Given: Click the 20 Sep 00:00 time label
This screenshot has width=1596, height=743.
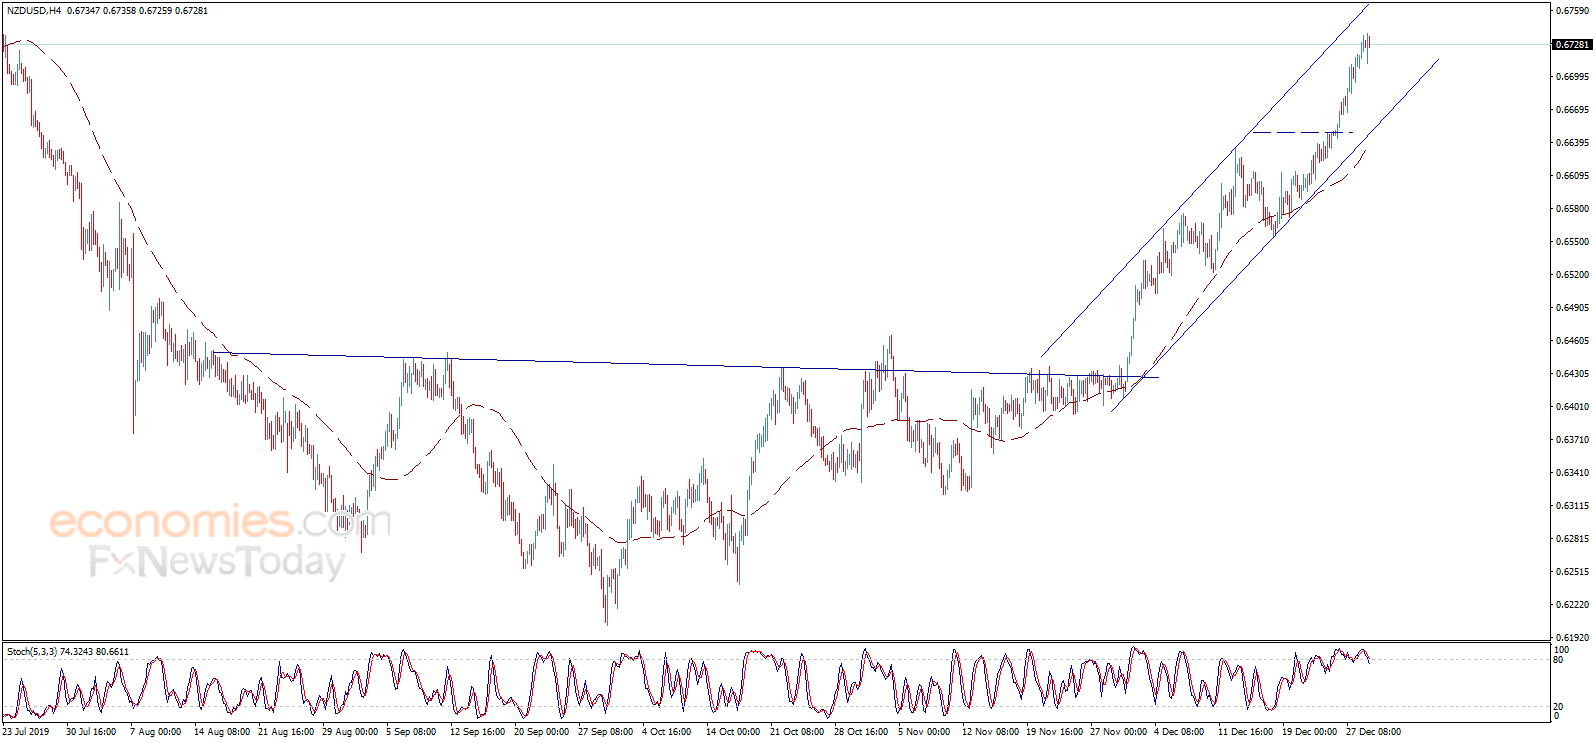Looking at the screenshot, I should pos(541,732).
